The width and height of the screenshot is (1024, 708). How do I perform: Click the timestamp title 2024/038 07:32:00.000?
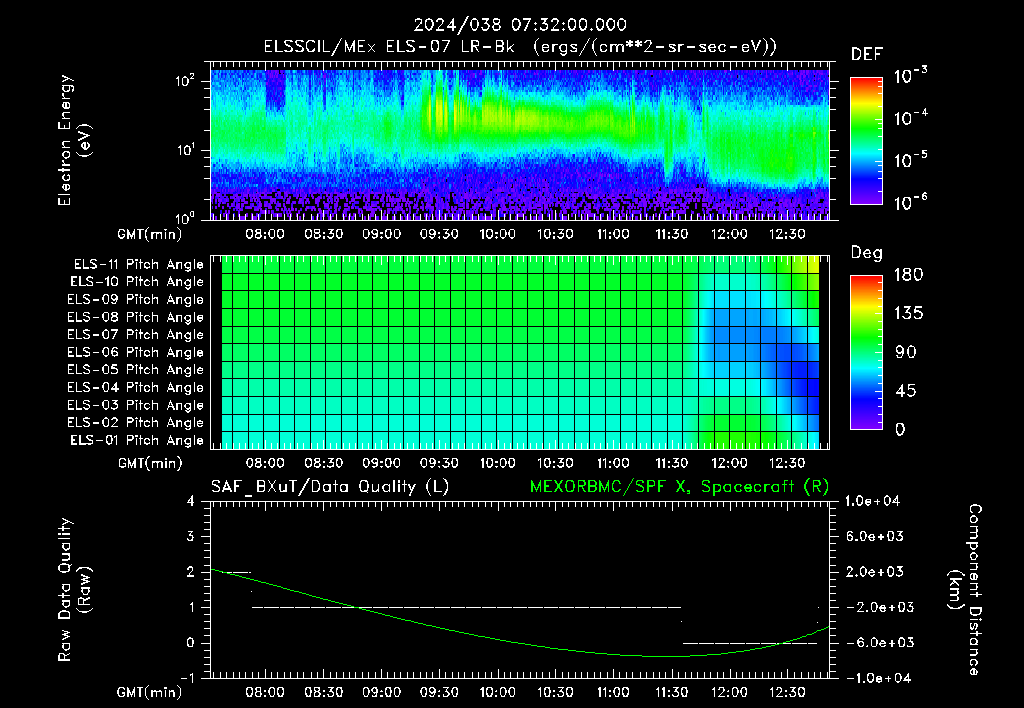tap(520, 25)
